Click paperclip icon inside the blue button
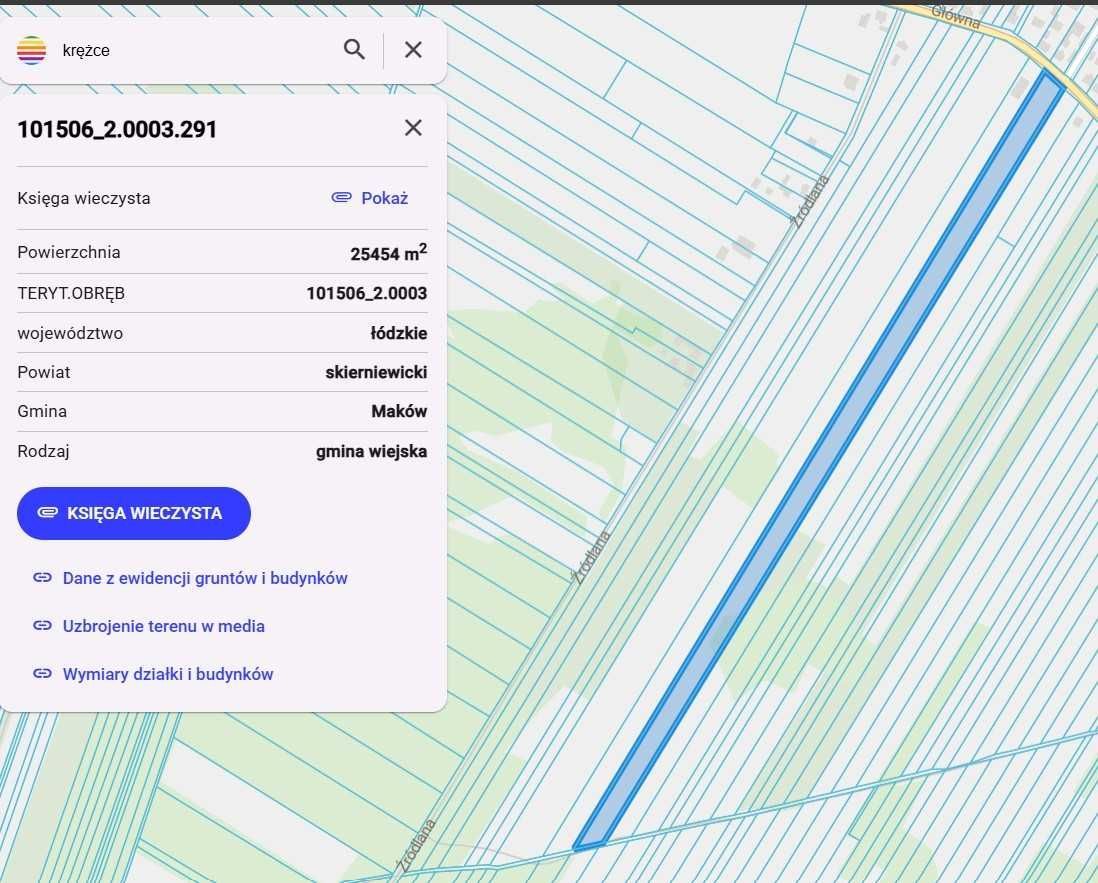1098x883 pixels. point(47,513)
